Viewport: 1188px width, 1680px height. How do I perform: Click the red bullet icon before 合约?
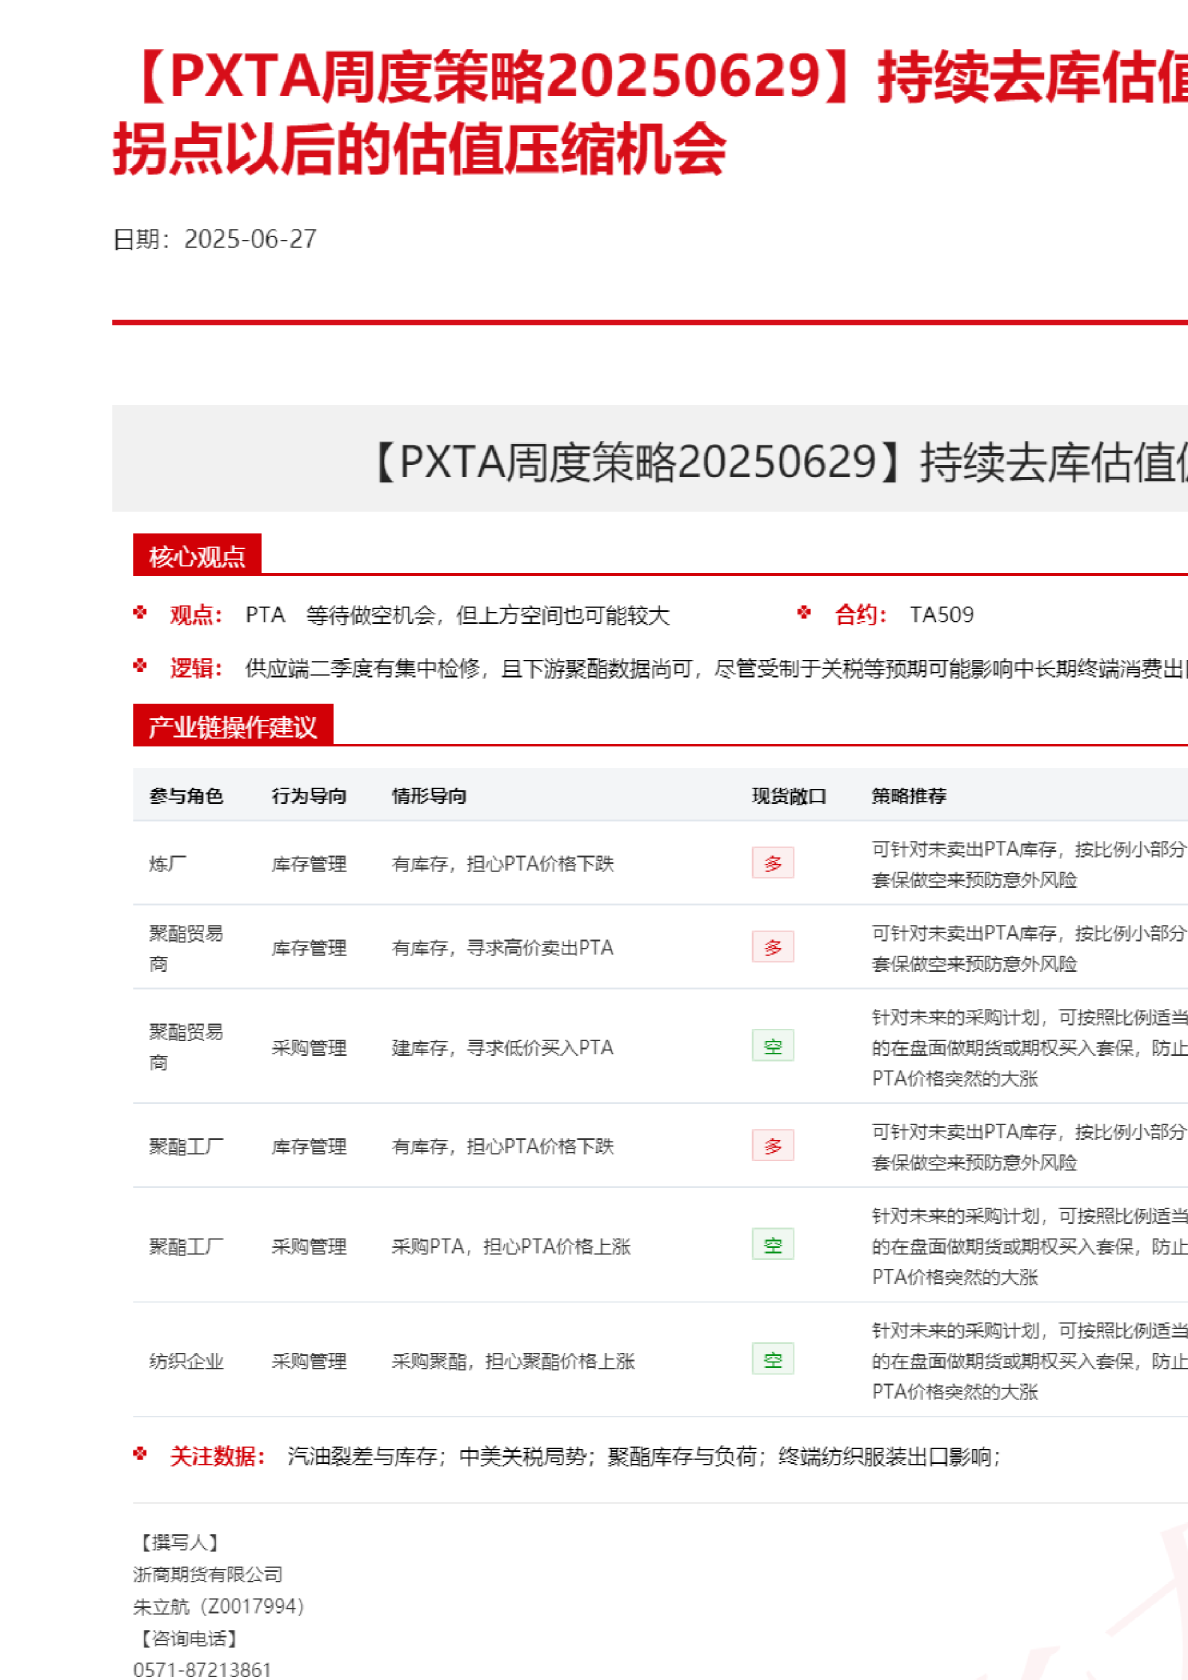pos(804,613)
